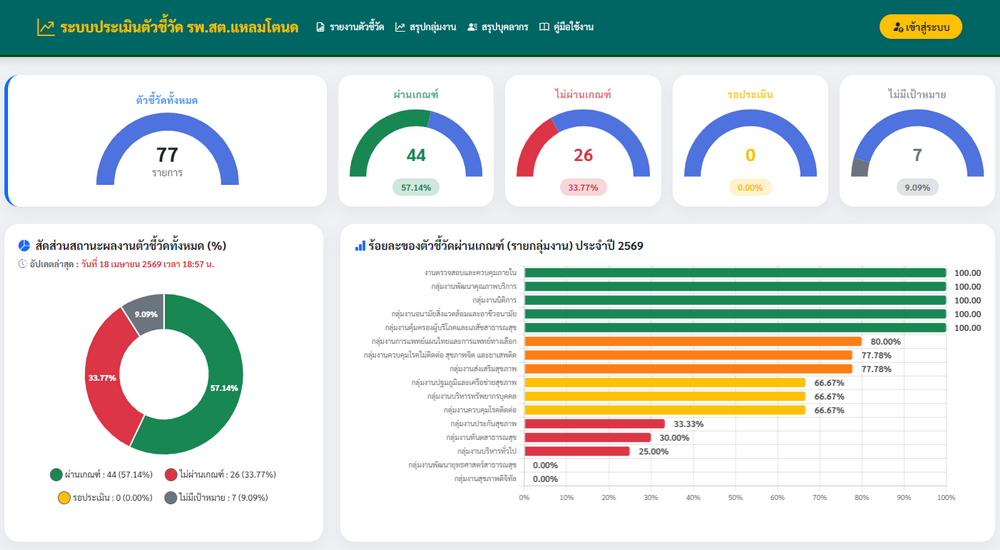This screenshot has width=1000, height=550.
Task: Click the yellow รอประเมิน legend color swatch
Action: tap(64, 497)
